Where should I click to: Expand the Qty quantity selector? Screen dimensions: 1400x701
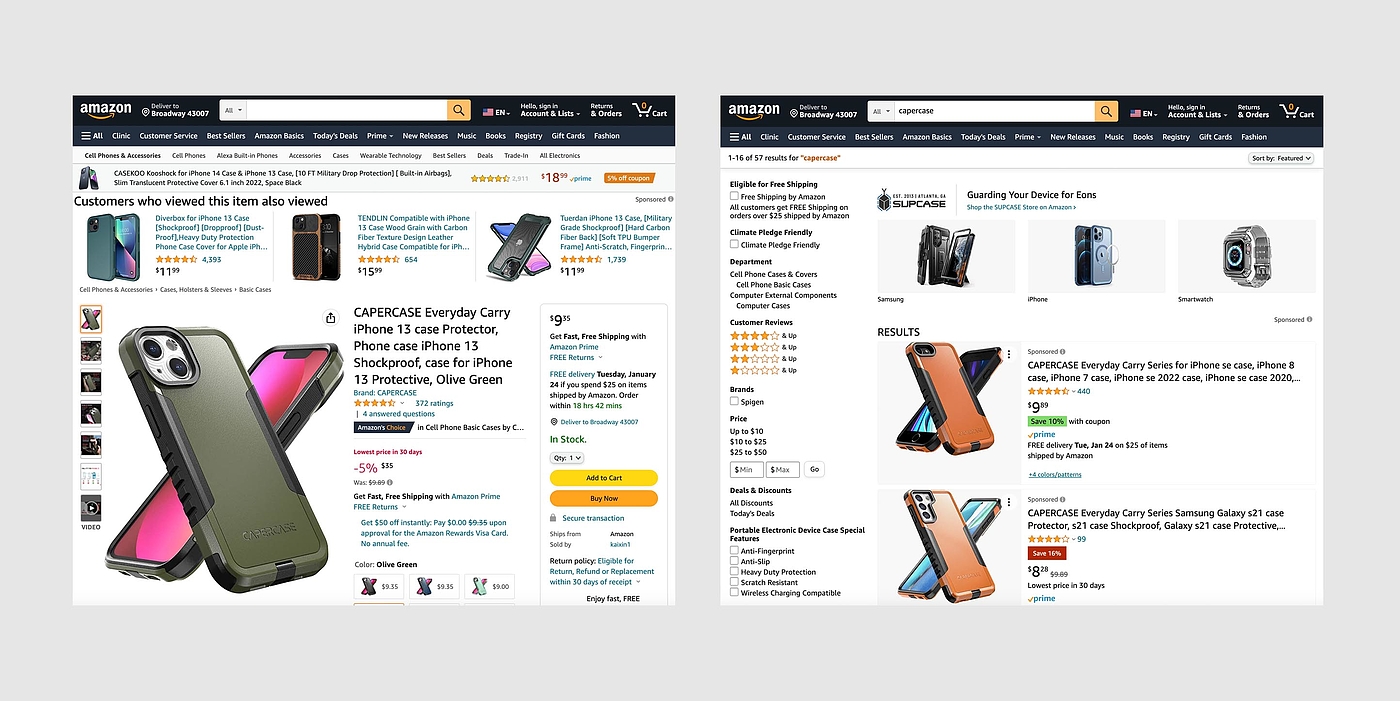coord(567,458)
